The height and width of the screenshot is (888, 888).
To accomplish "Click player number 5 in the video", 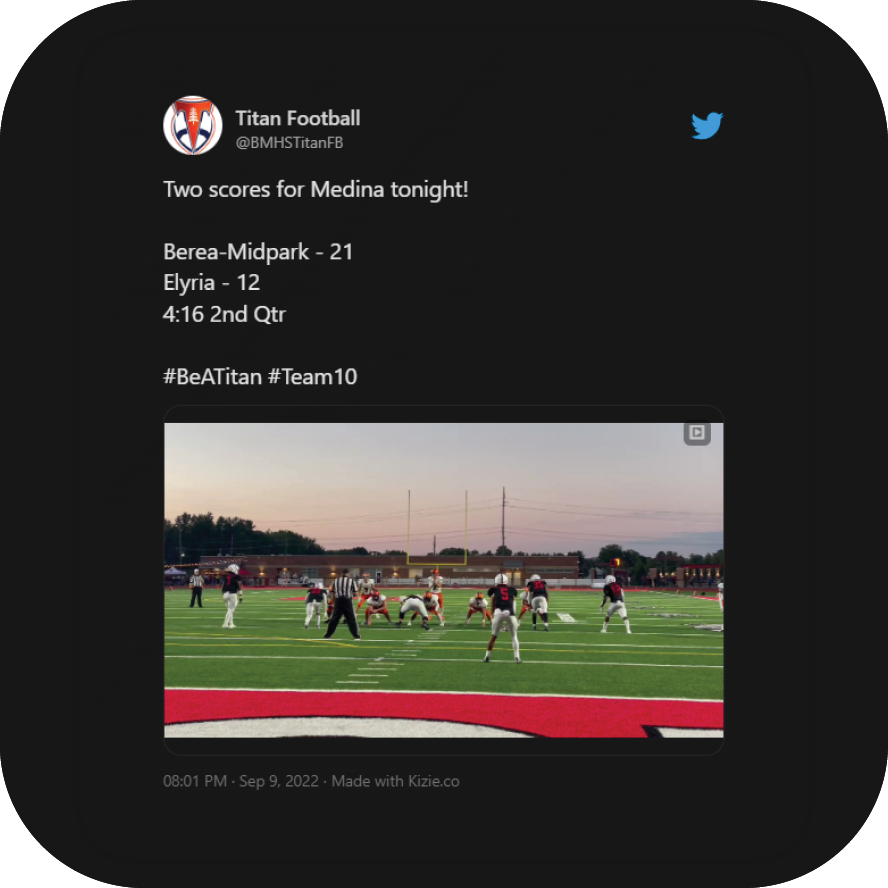I will click(503, 617).
